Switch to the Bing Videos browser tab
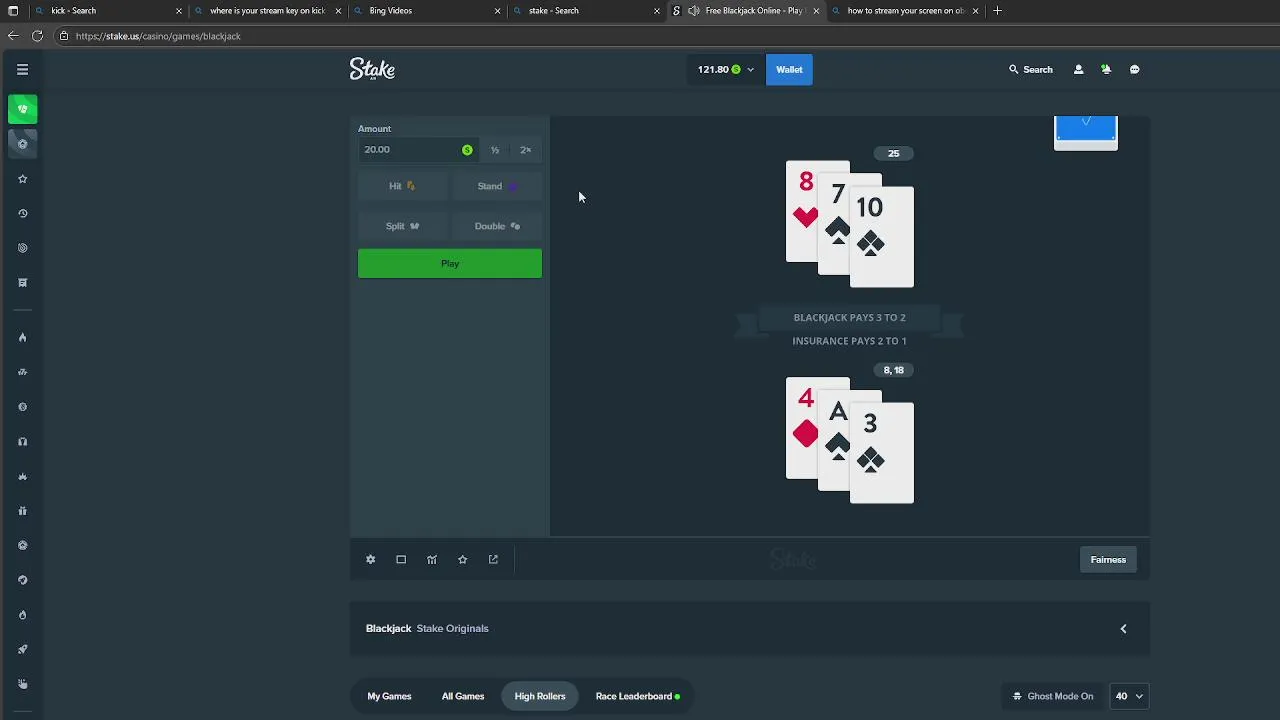The width and height of the screenshot is (1280, 720). (428, 11)
